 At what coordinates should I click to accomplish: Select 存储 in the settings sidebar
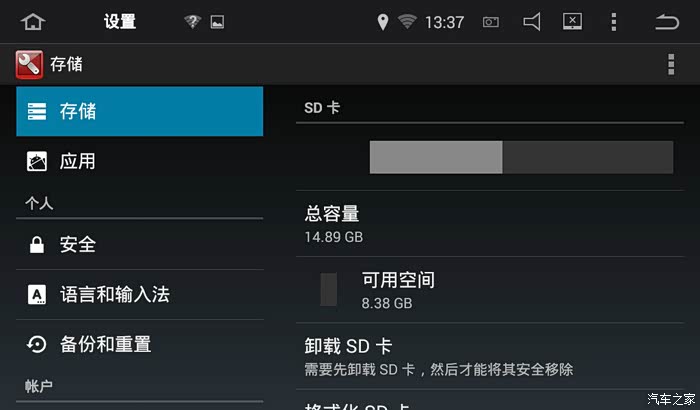coord(140,111)
